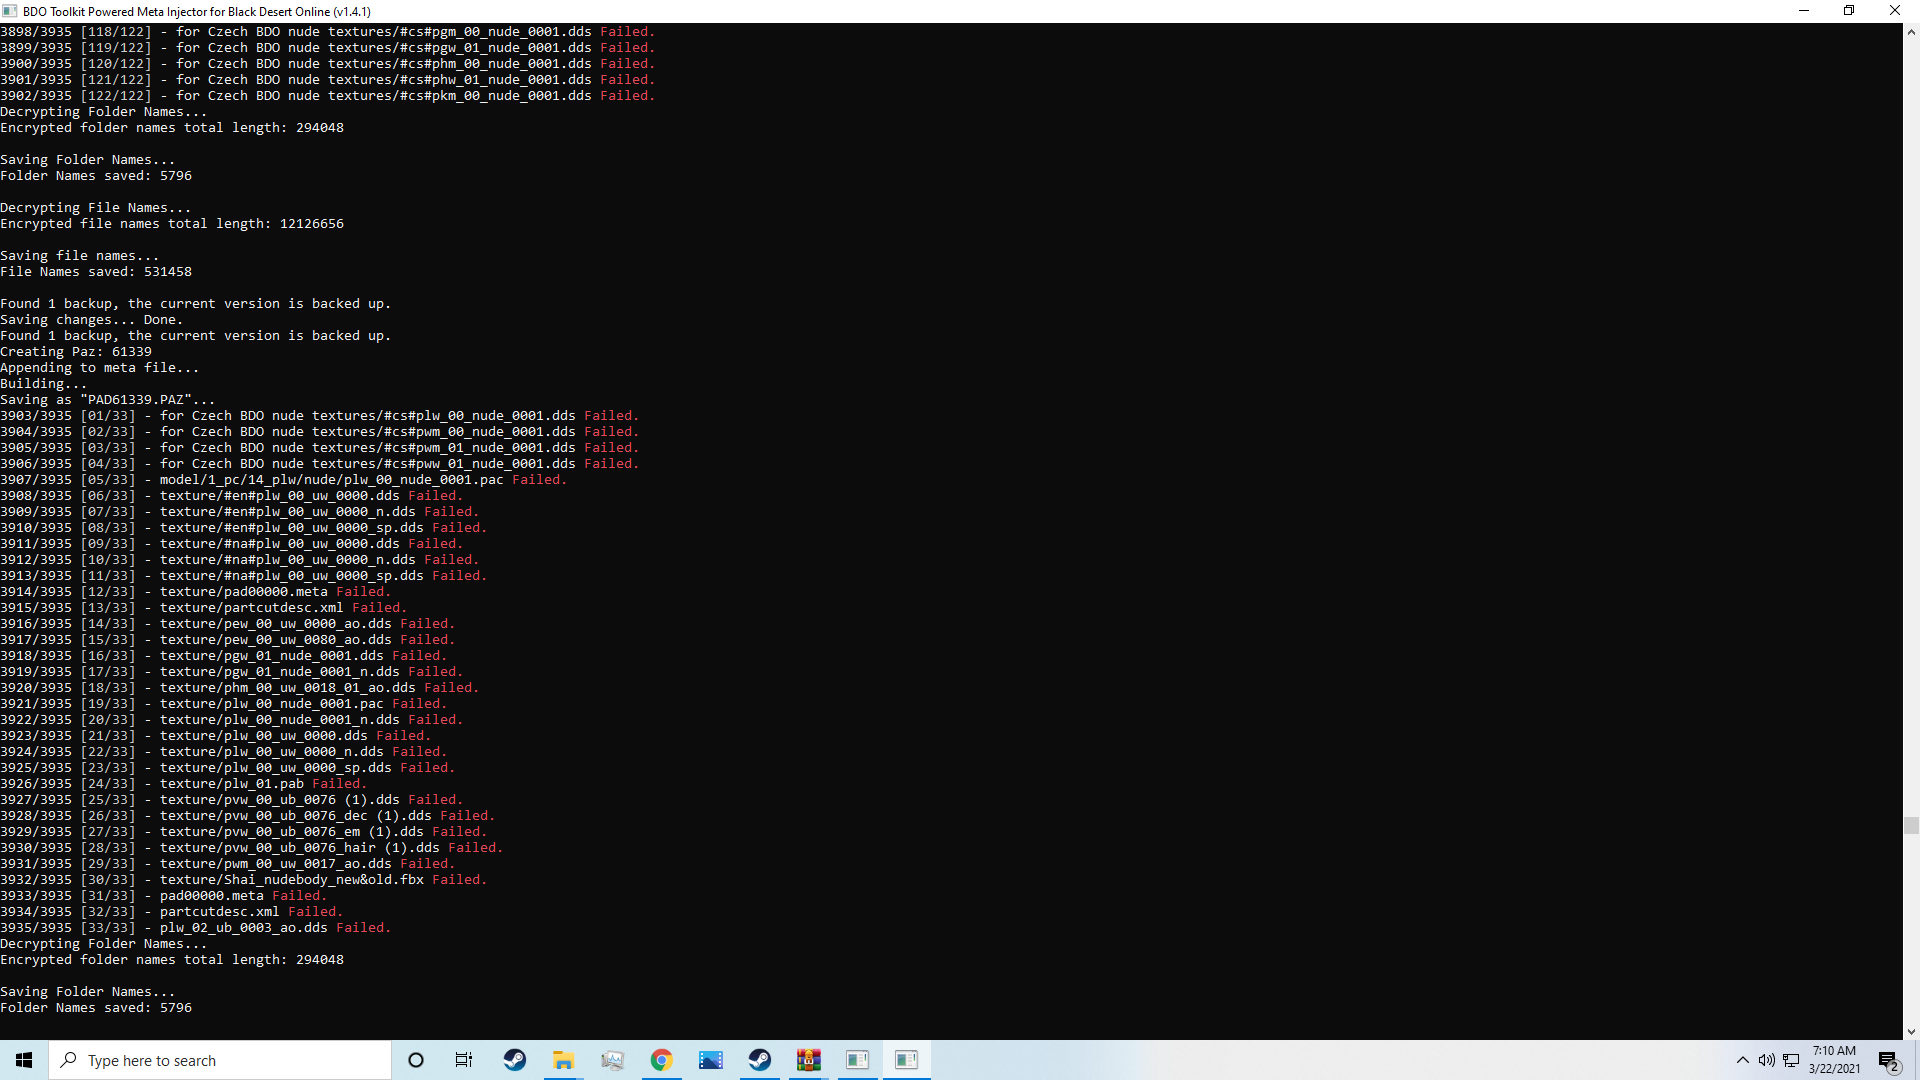This screenshot has height=1080, width=1920.
Task: Click the console vertical scrollbar thumb
Action: click(1911, 825)
